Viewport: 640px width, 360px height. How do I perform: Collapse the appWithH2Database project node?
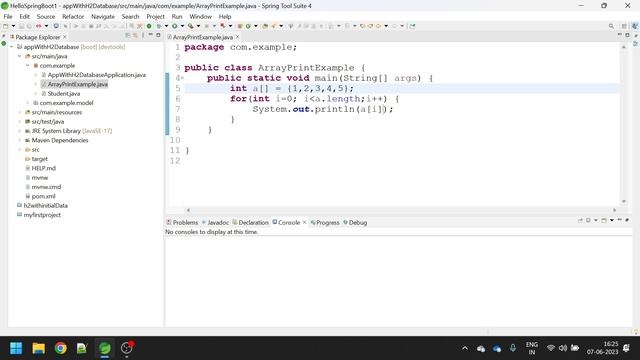(x=11, y=47)
